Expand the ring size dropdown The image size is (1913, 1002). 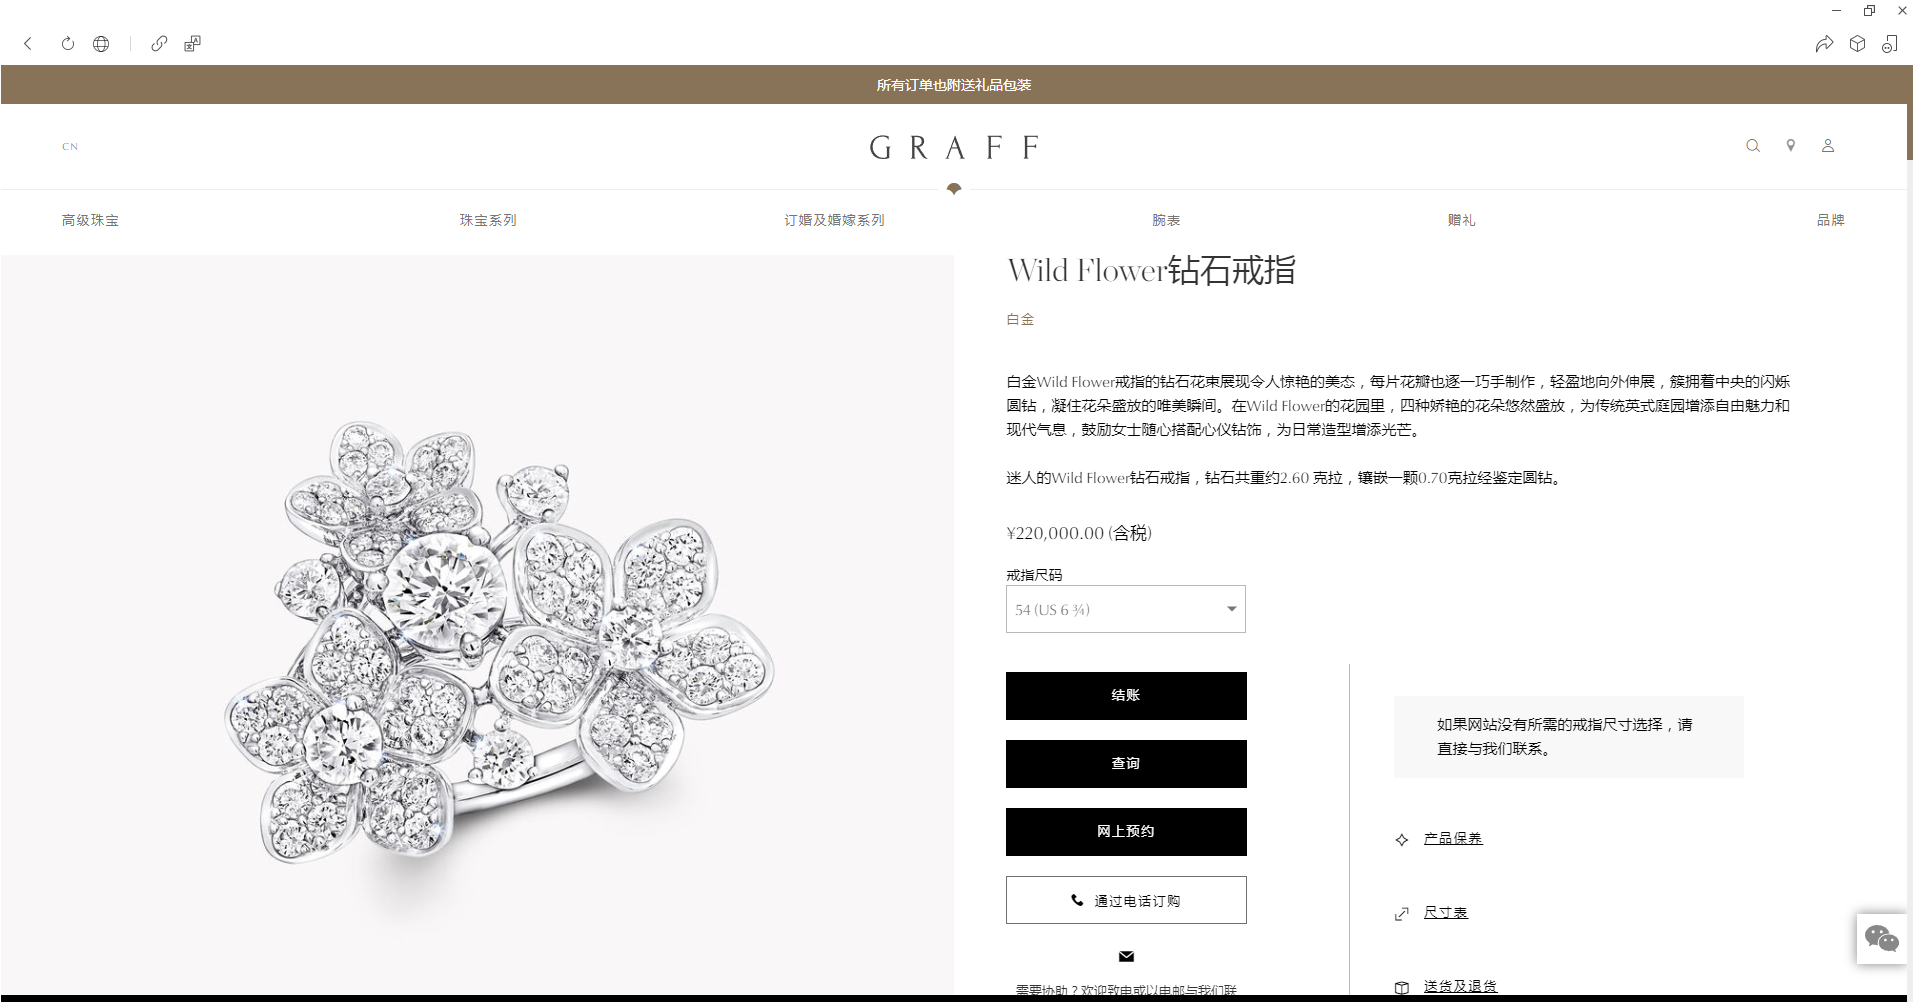pyautogui.click(x=1126, y=609)
